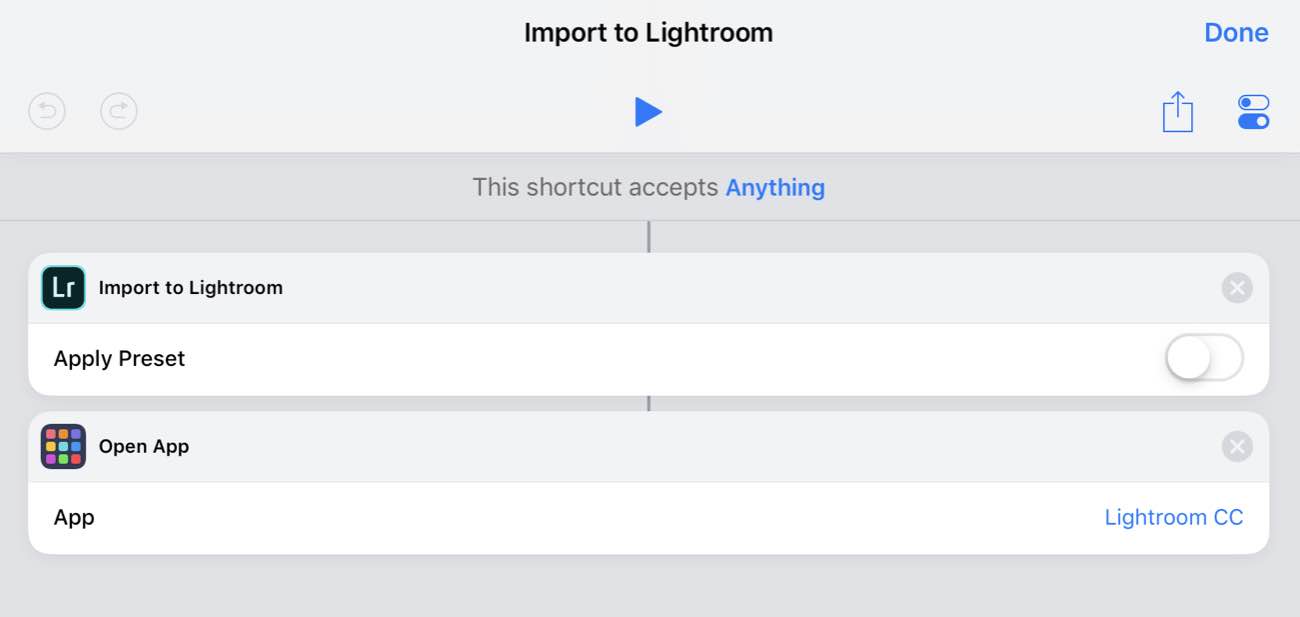Tap Done to finish editing

1236,32
